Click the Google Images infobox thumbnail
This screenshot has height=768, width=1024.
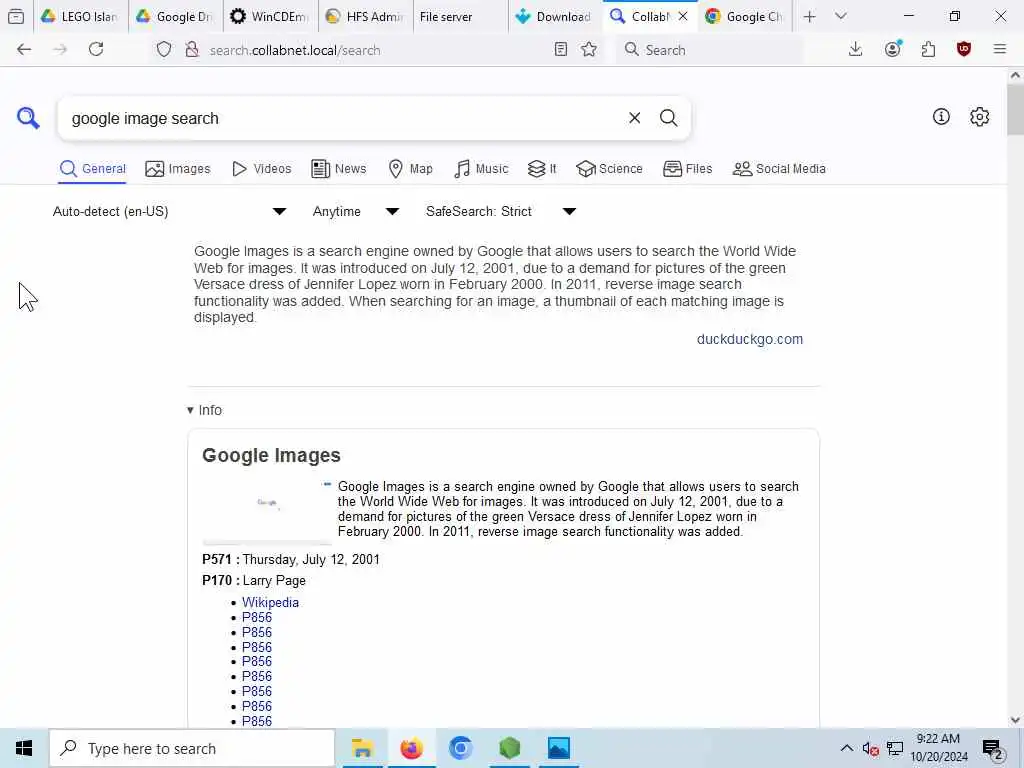point(267,512)
